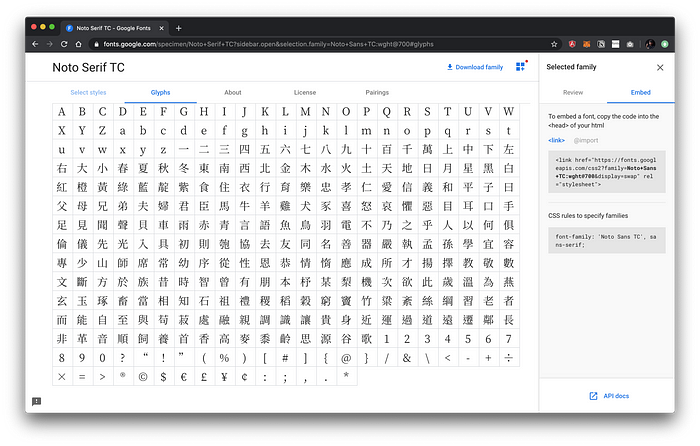Viewport: 700px width, 446px height.
Task: Choose the <link> embed option
Action: pos(556,140)
